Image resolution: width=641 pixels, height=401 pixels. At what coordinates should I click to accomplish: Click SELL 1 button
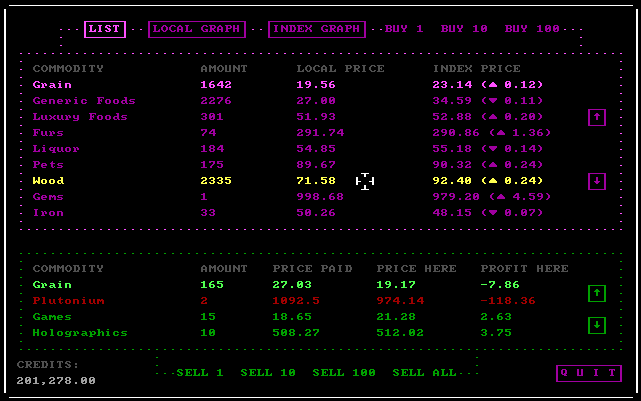pyautogui.click(x=200, y=373)
